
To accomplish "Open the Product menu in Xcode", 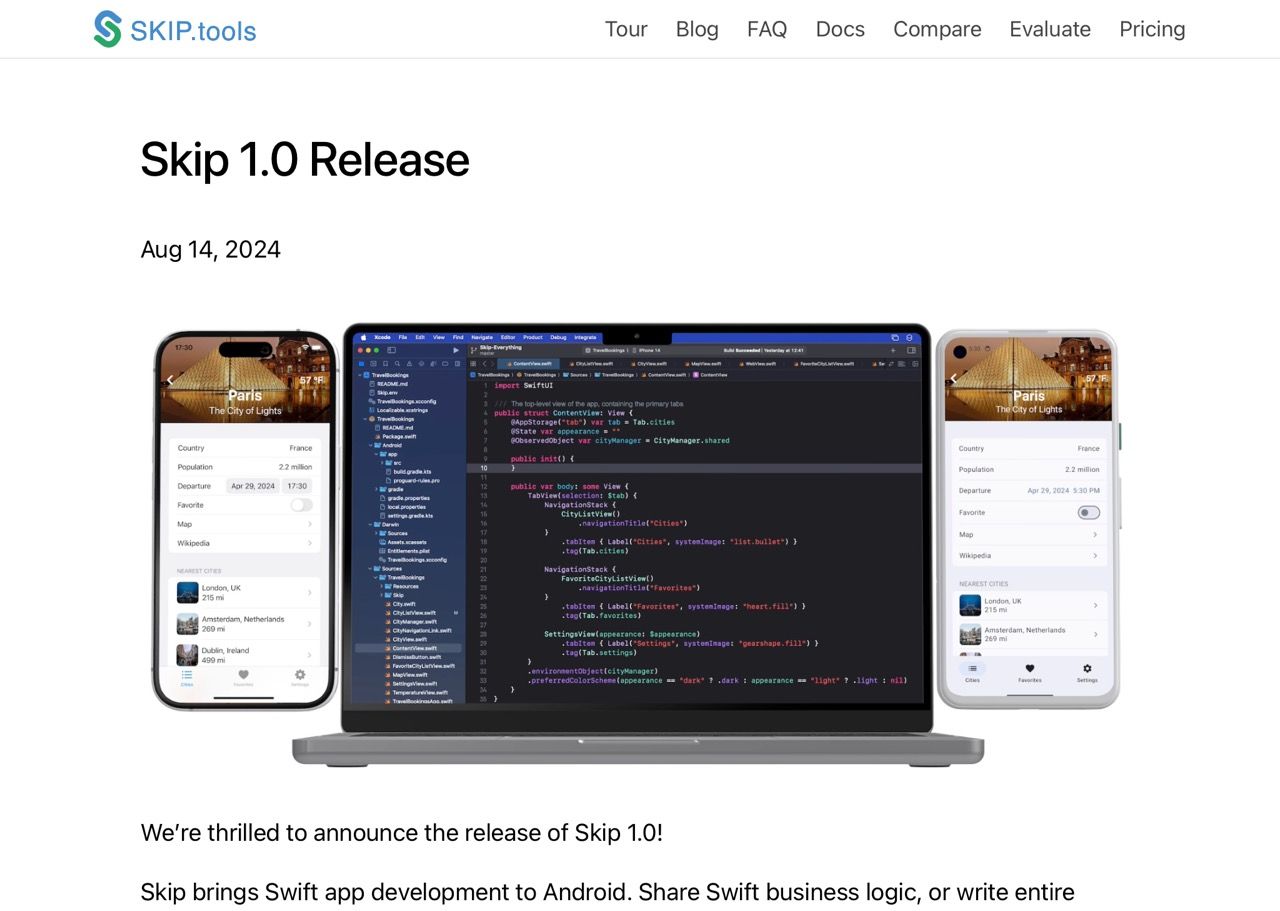I will (533, 337).
